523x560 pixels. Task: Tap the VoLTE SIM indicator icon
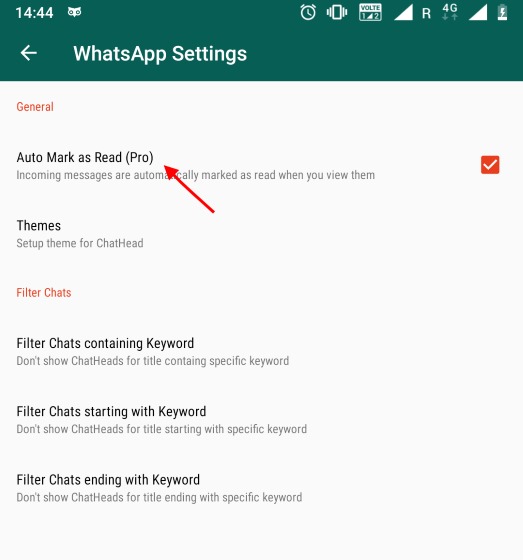(370, 12)
